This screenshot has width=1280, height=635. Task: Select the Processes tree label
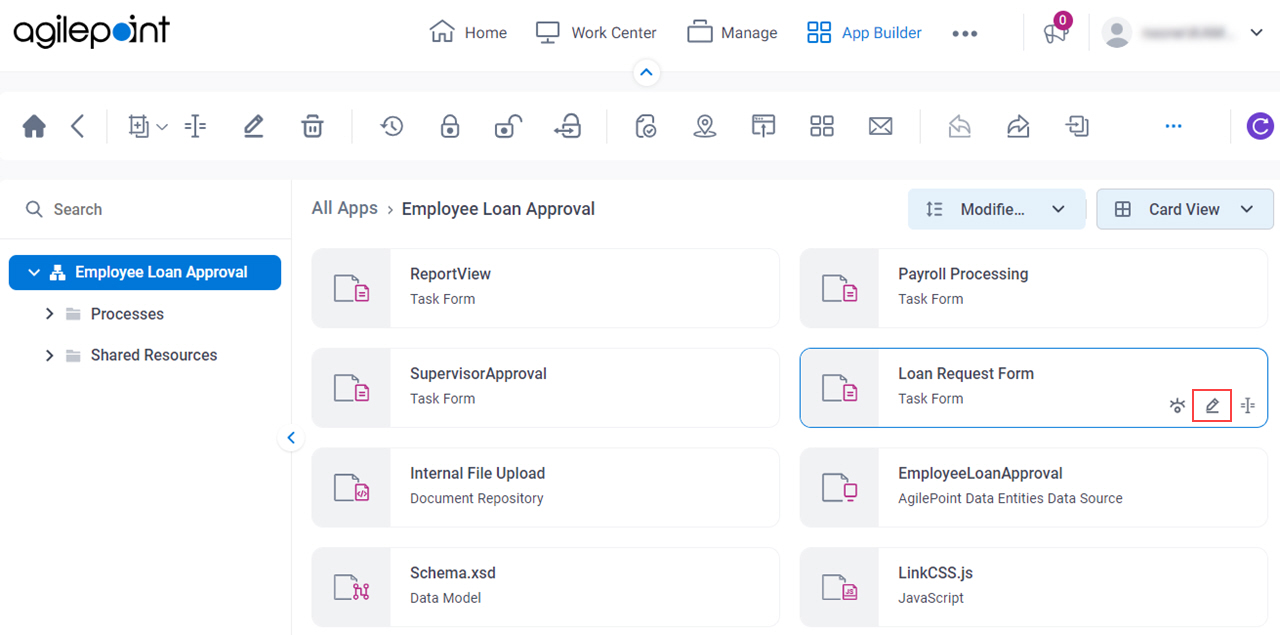pyautogui.click(x=127, y=314)
